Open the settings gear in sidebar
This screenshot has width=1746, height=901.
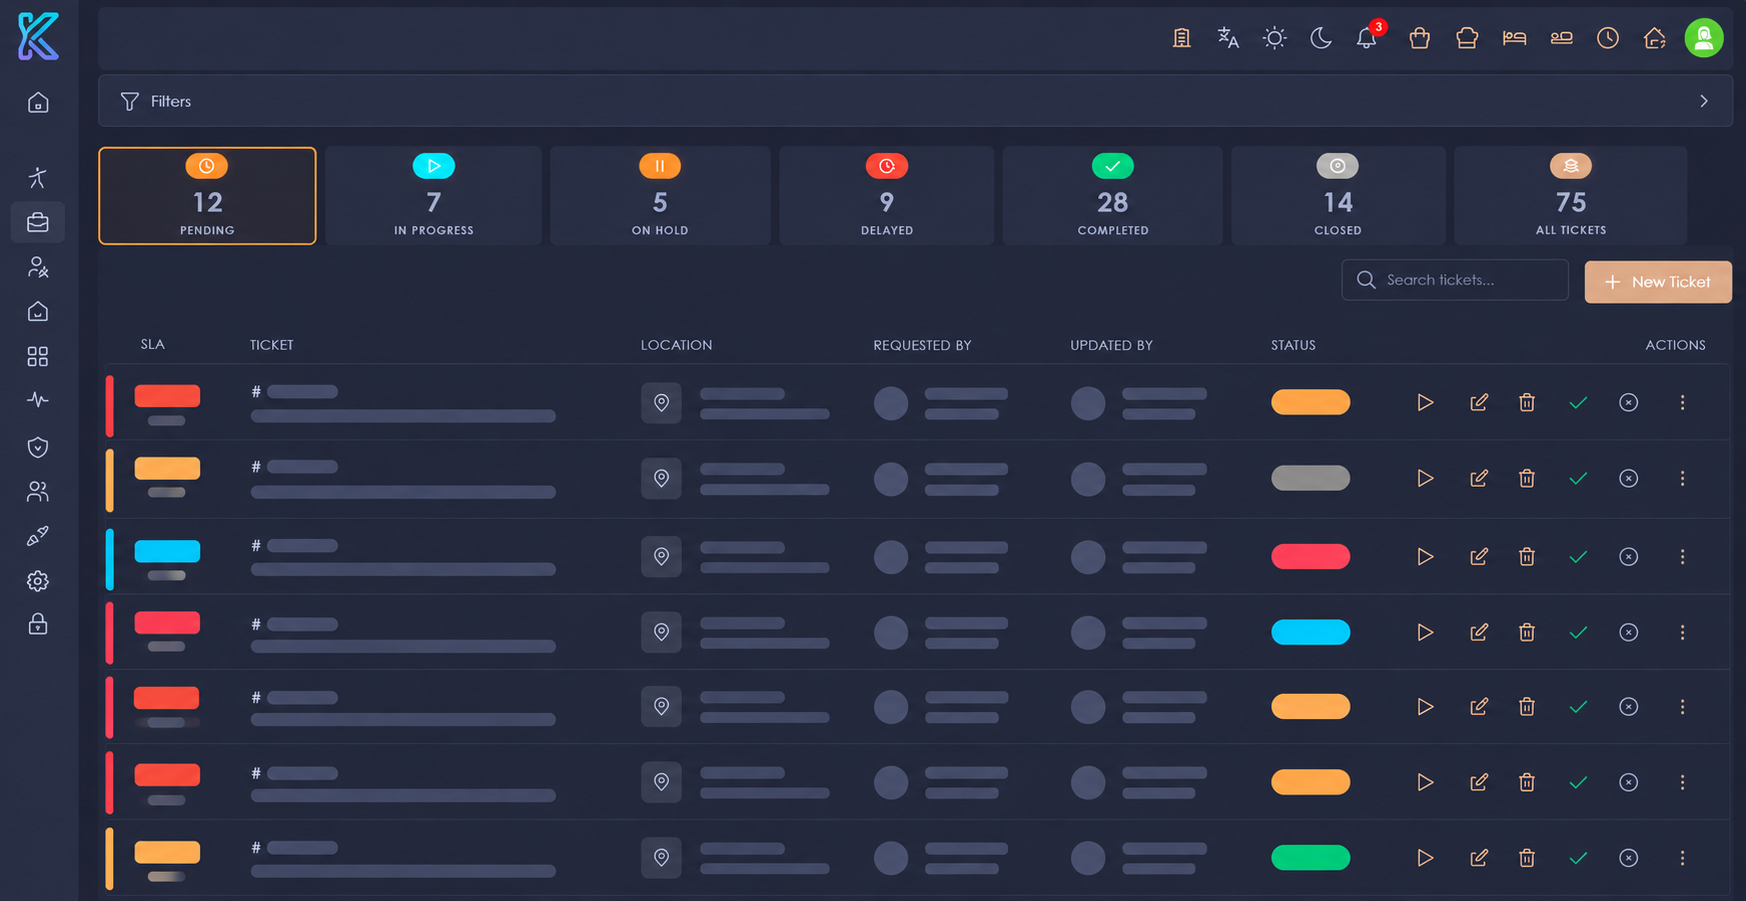tap(38, 581)
